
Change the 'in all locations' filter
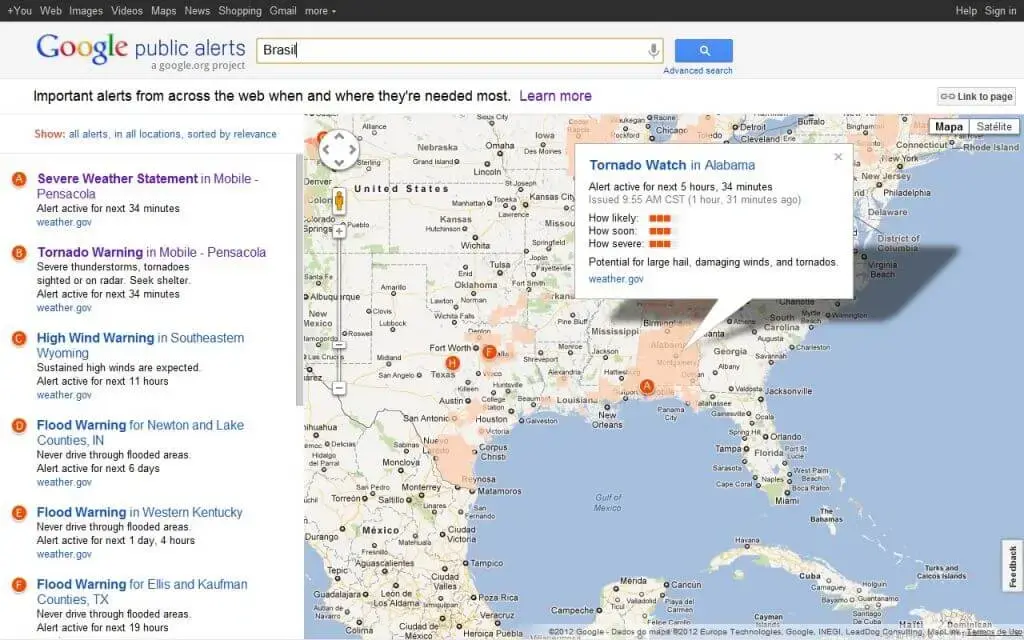(x=148, y=134)
